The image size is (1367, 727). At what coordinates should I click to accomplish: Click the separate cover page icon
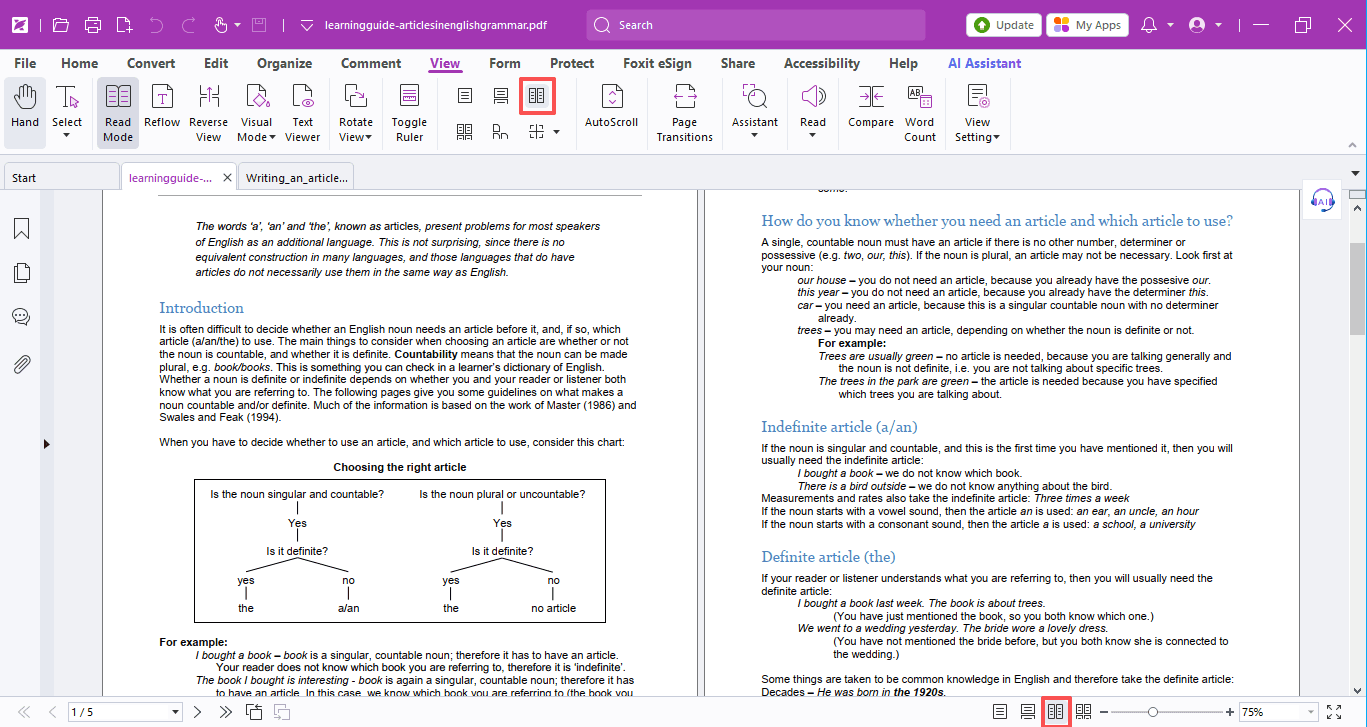click(501, 131)
